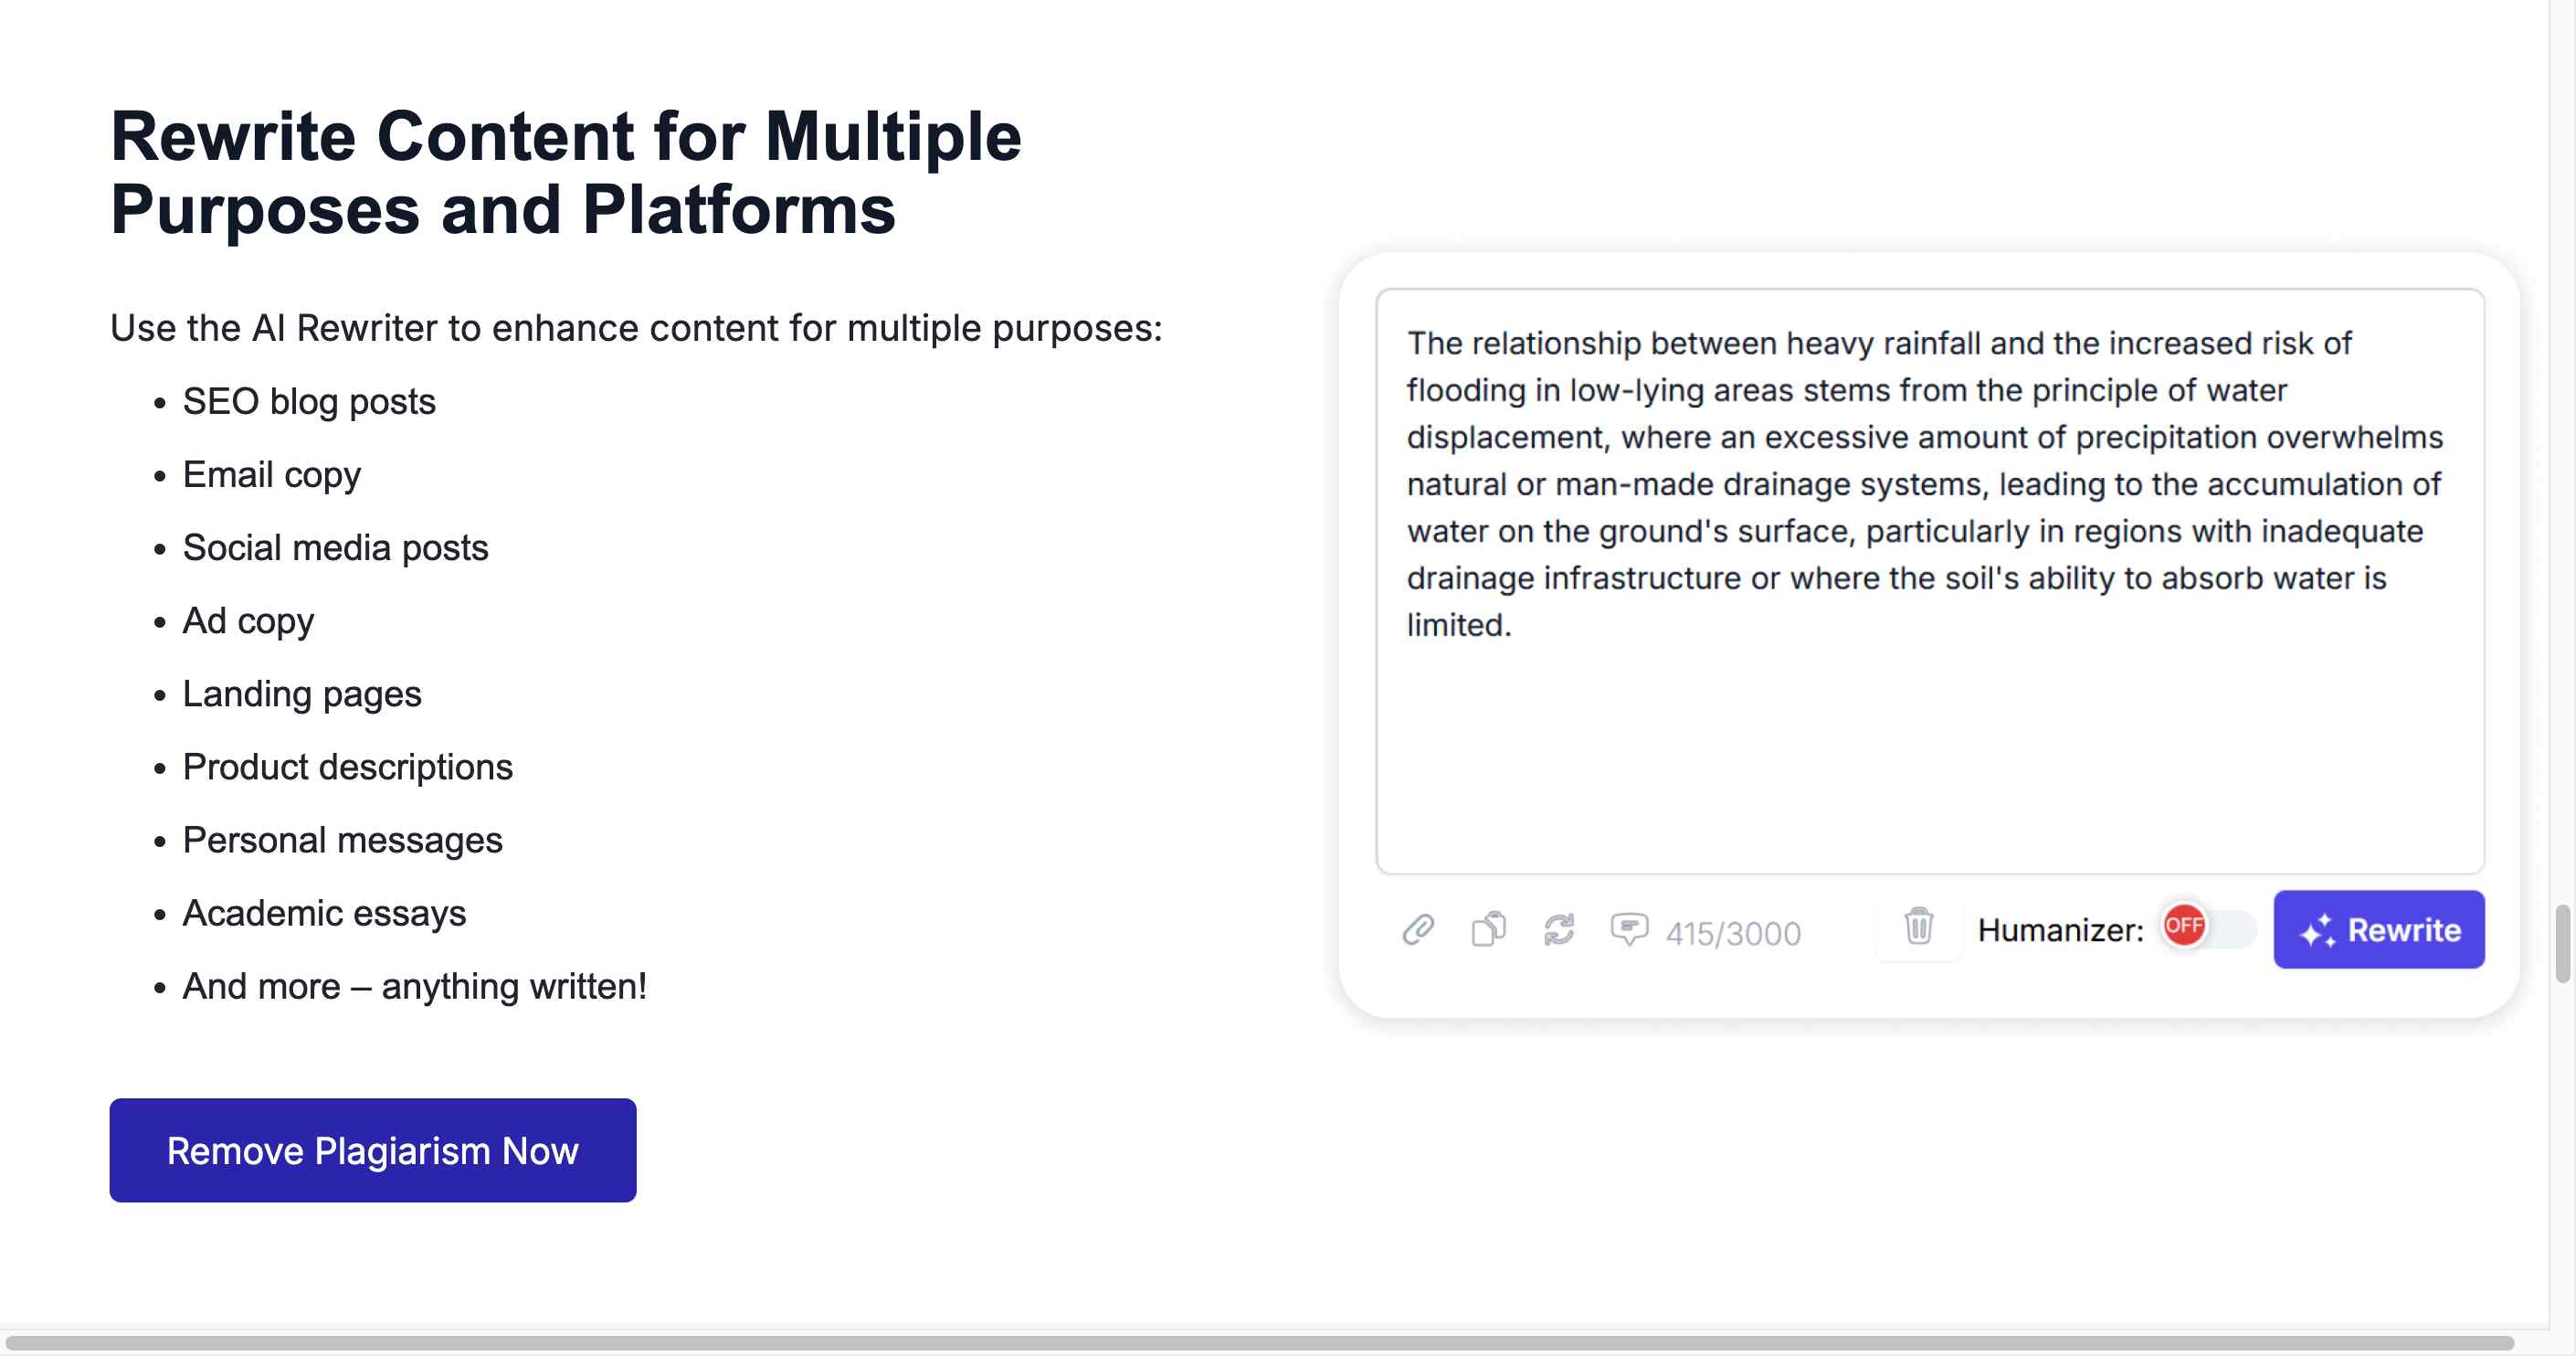Select the SEO blog posts list item
2576x1356 pixels.
(x=309, y=401)
